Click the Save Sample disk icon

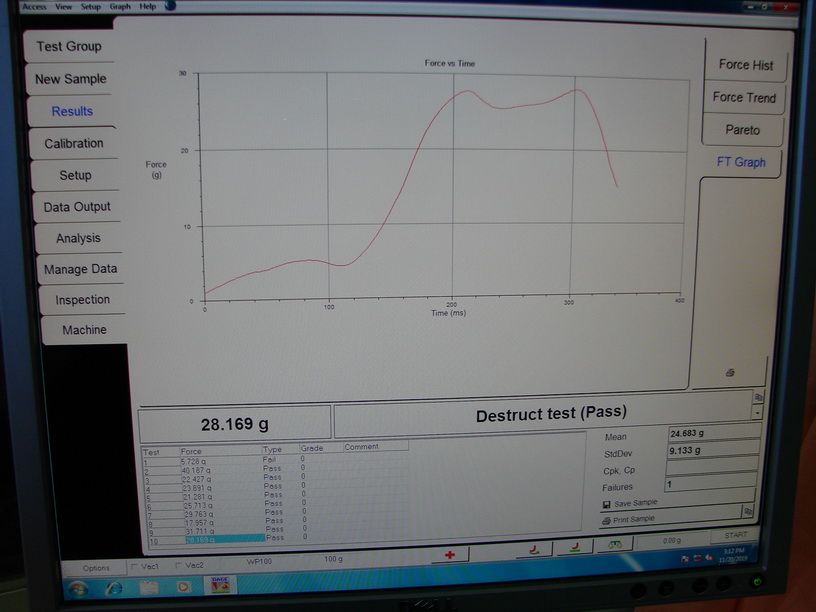click(607, 503)
